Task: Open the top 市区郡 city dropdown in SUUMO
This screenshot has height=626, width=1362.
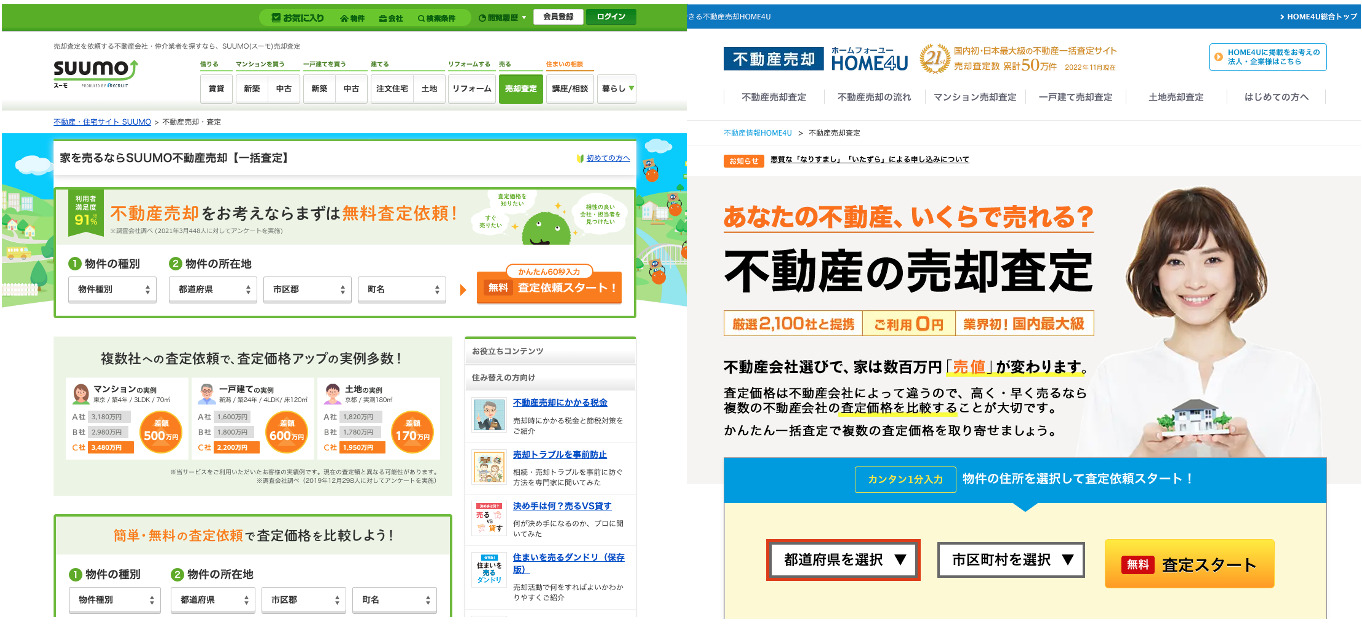Action: (x=307, y=289)
